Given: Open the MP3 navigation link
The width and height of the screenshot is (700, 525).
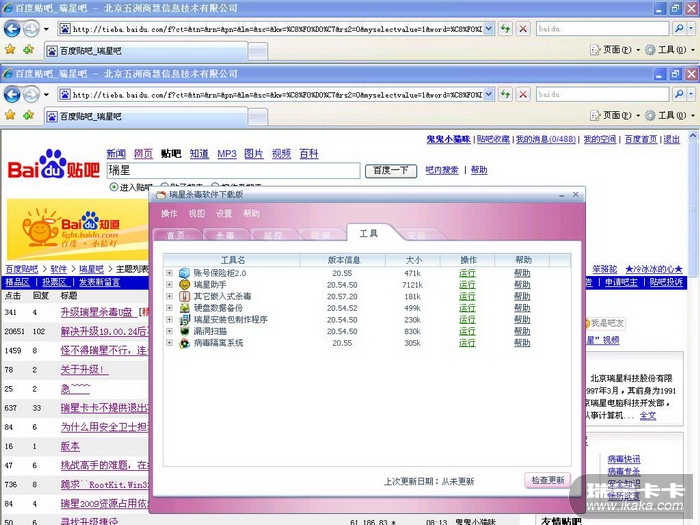Looking at the screenshot, I should pyautogui.click(x=227, y=154).
